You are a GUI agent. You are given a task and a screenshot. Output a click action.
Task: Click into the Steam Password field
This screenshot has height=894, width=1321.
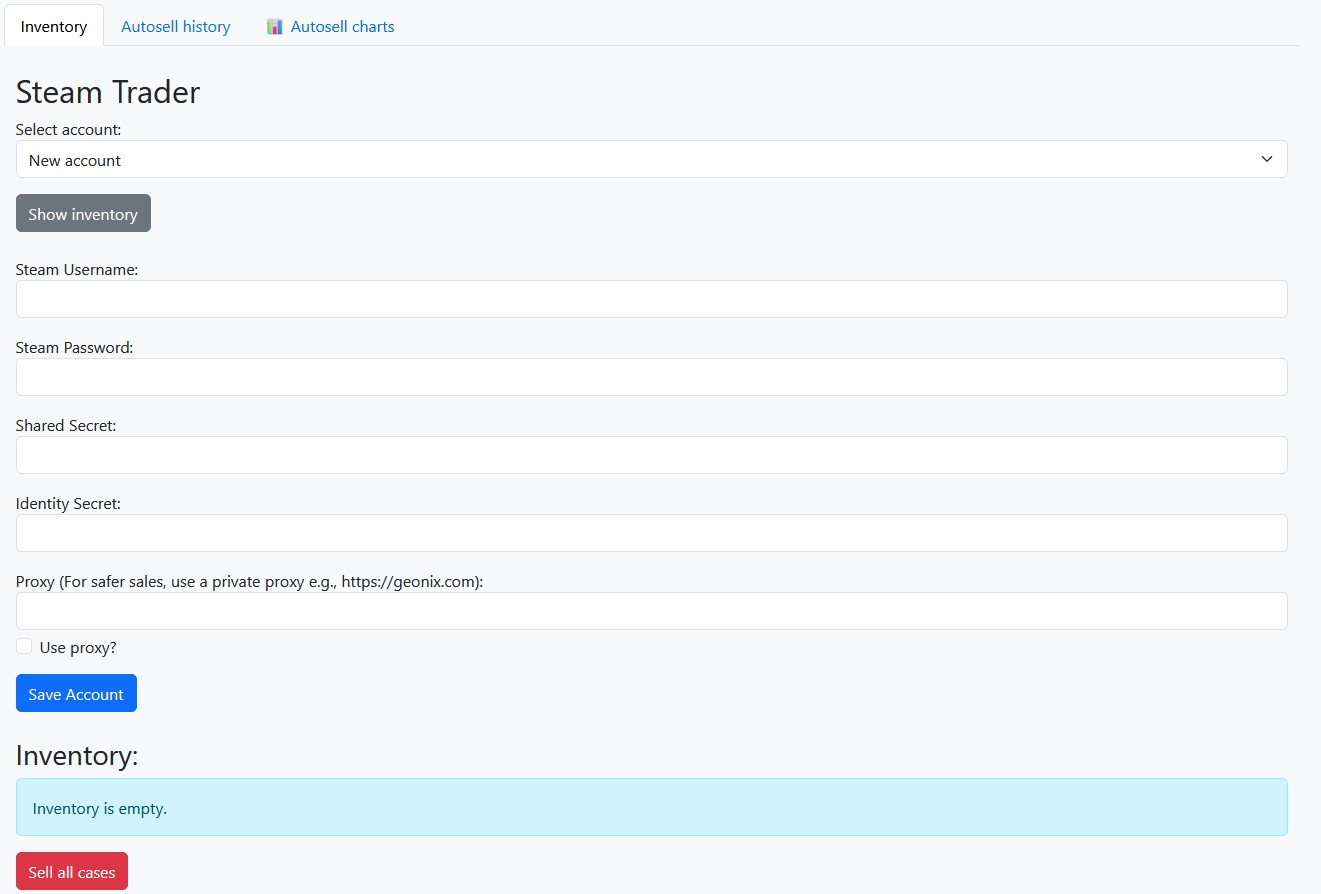click(x=651, y=377)
